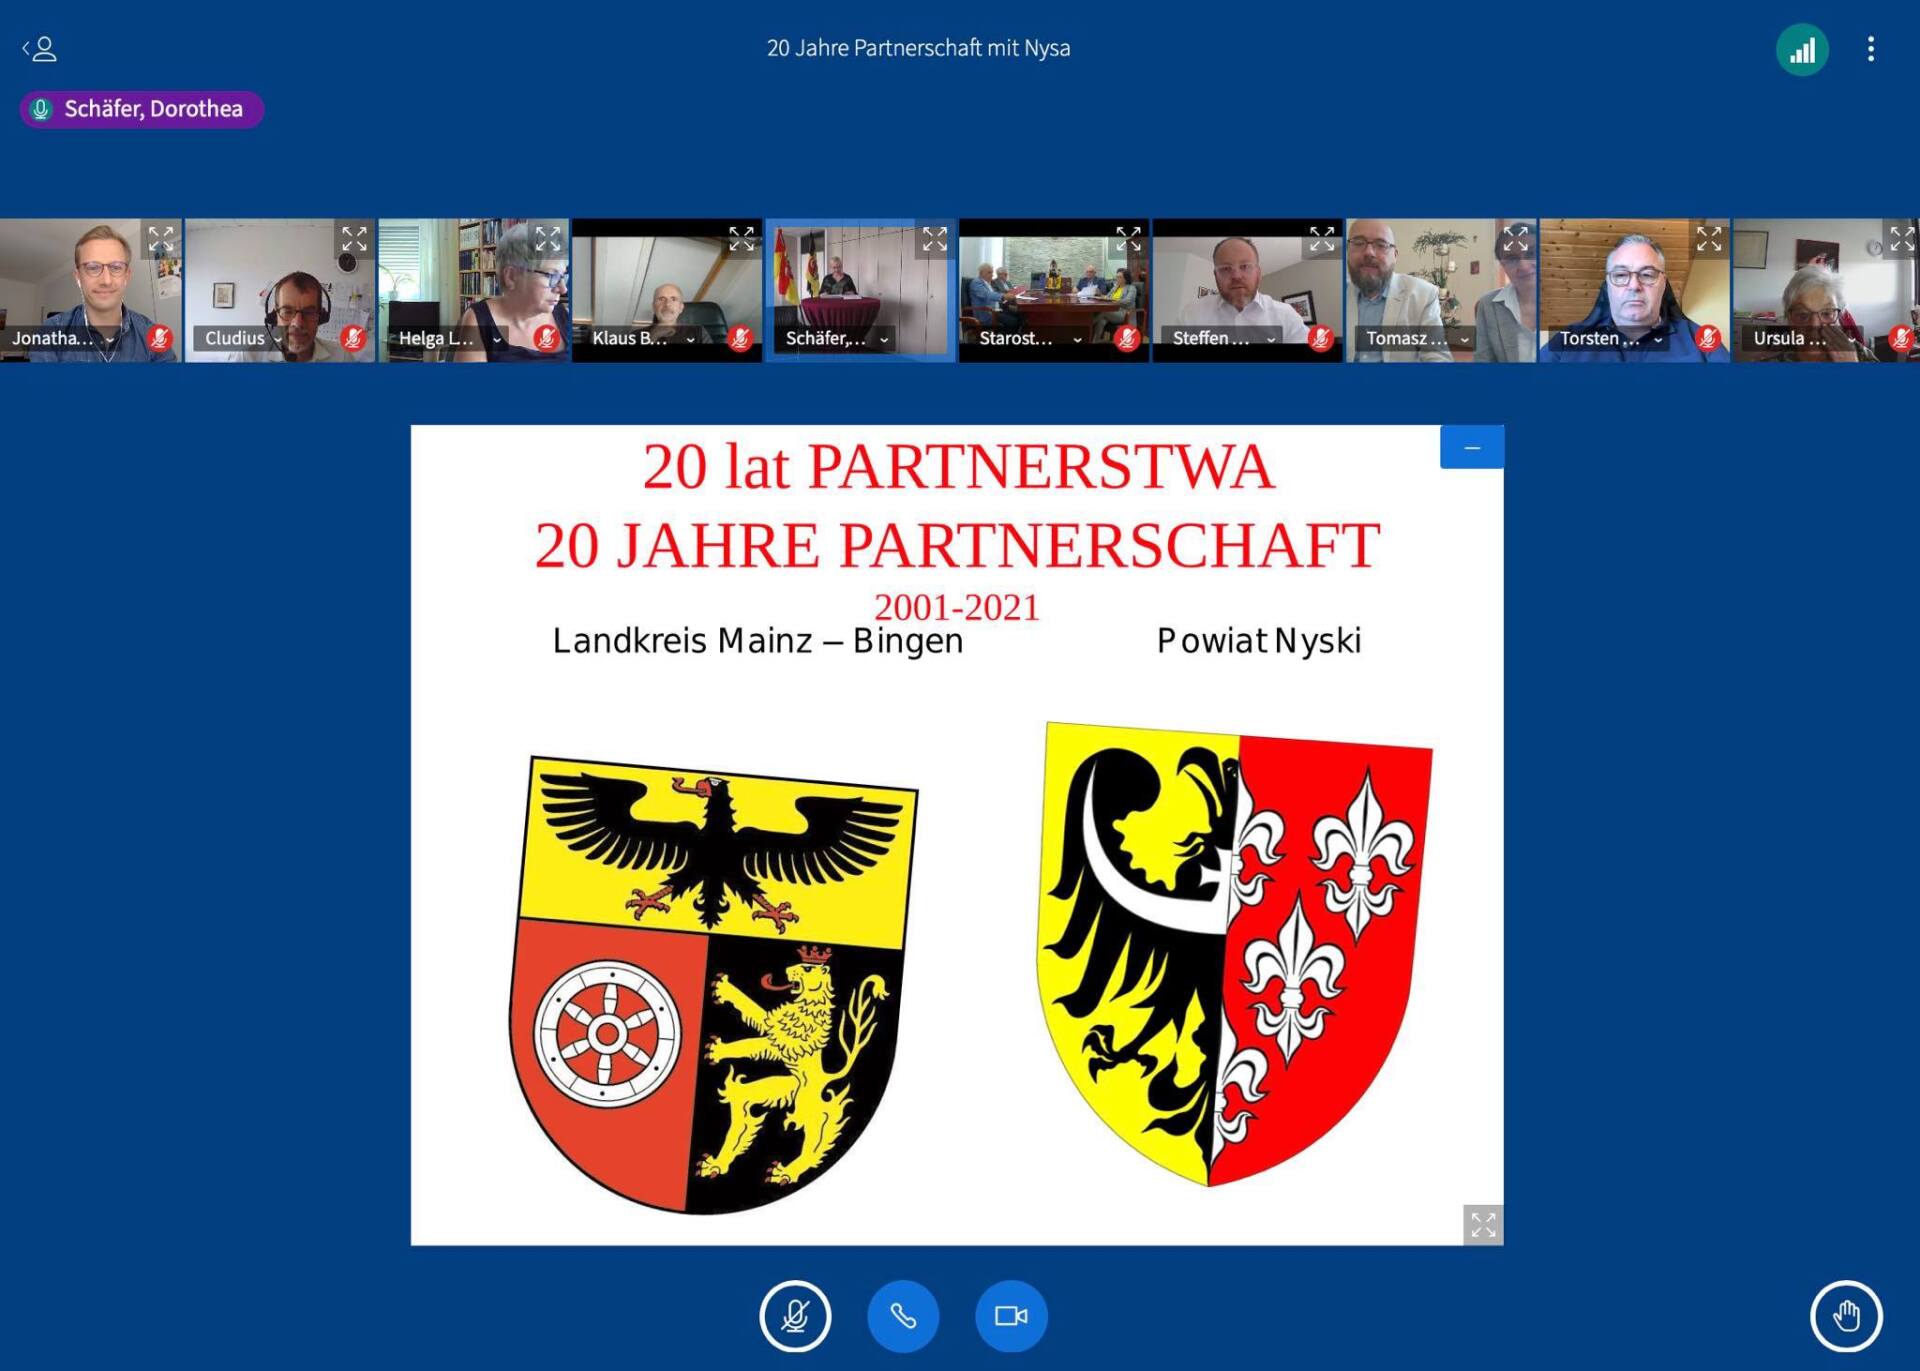Click the raise hand button

[x=1846, y=1316]
